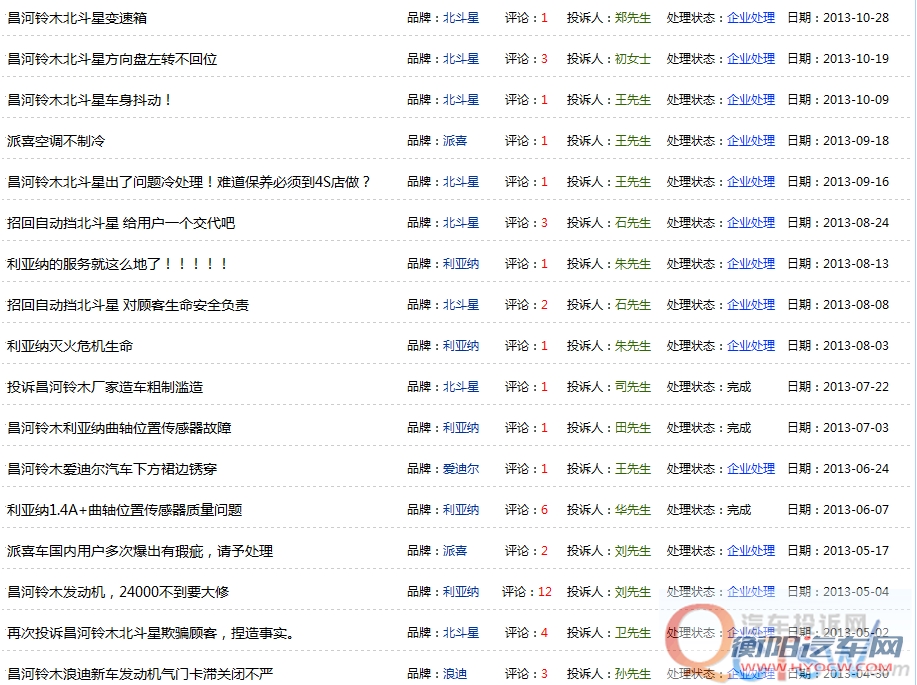This screenshot has height=685, width=917.
Task: Click 企业处理 status in 给用户一个交代吧 row
Action: [x=751, y=222]
